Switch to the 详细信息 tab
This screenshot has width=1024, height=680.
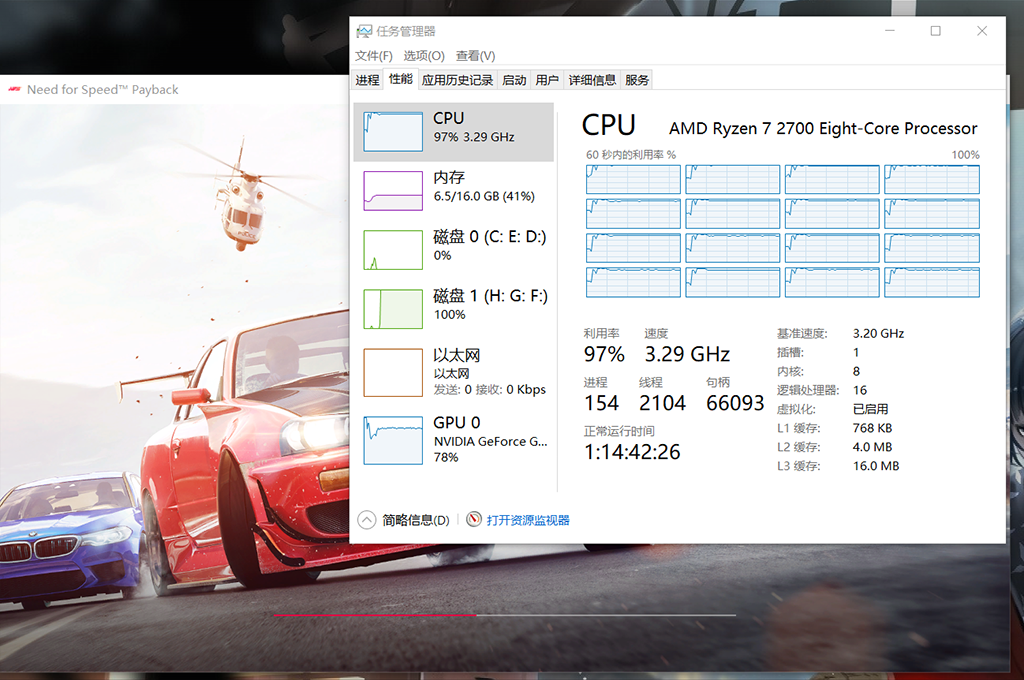592,80
